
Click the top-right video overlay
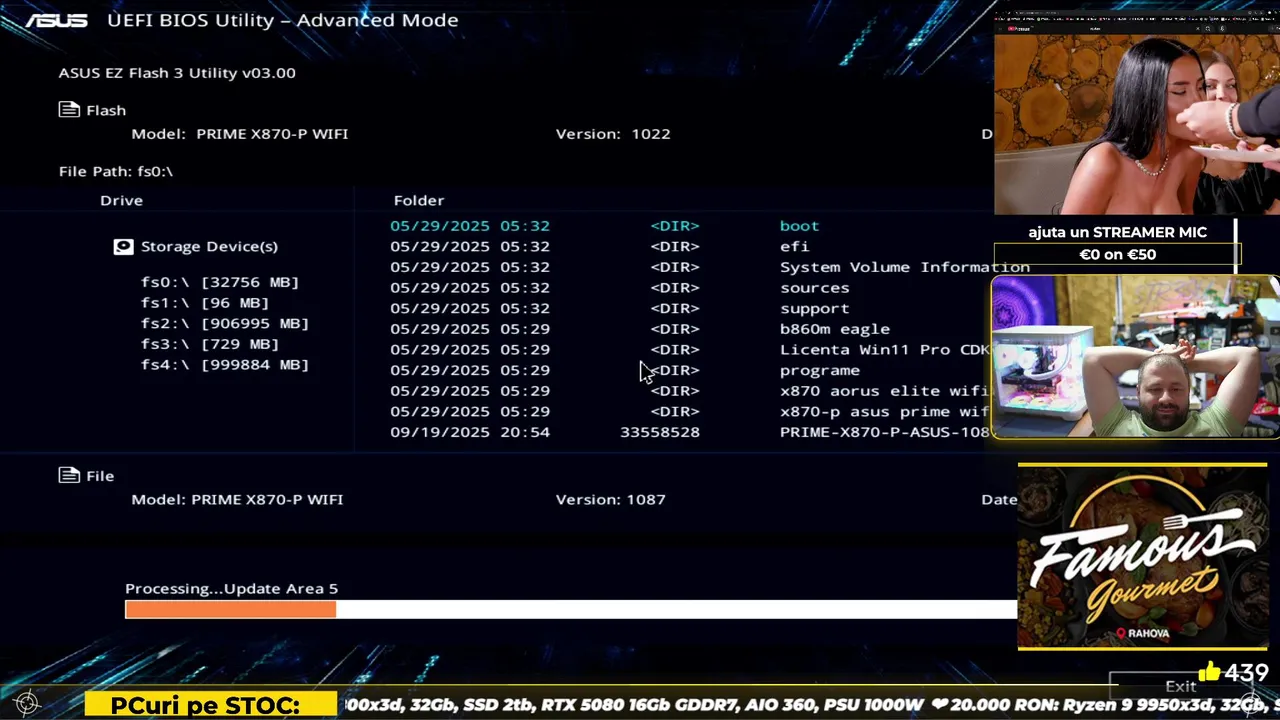click(x=1137, y=113)
